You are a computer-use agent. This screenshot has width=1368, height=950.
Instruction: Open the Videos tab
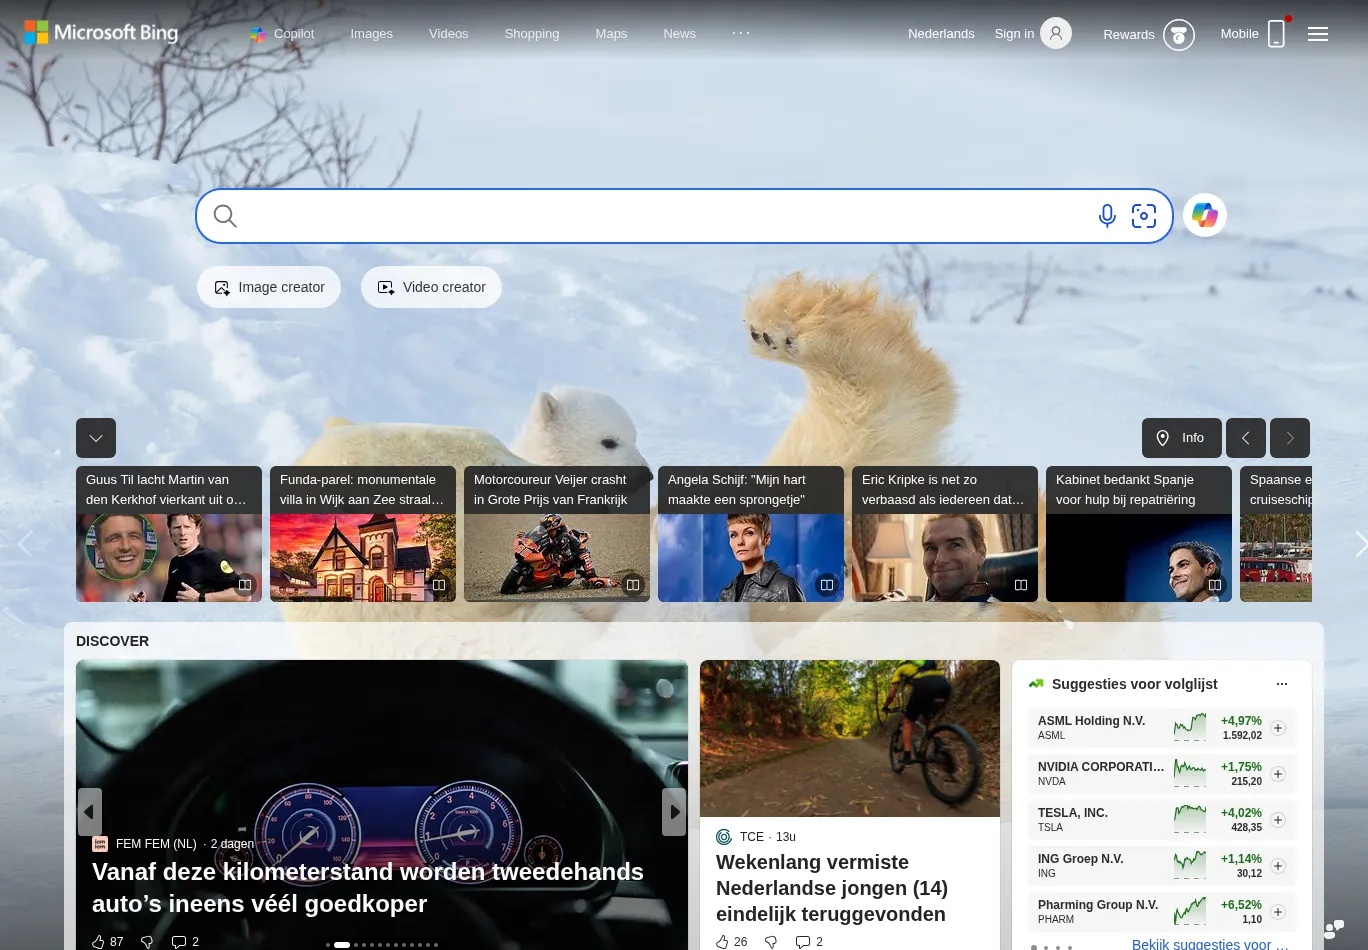click(448, 34)
